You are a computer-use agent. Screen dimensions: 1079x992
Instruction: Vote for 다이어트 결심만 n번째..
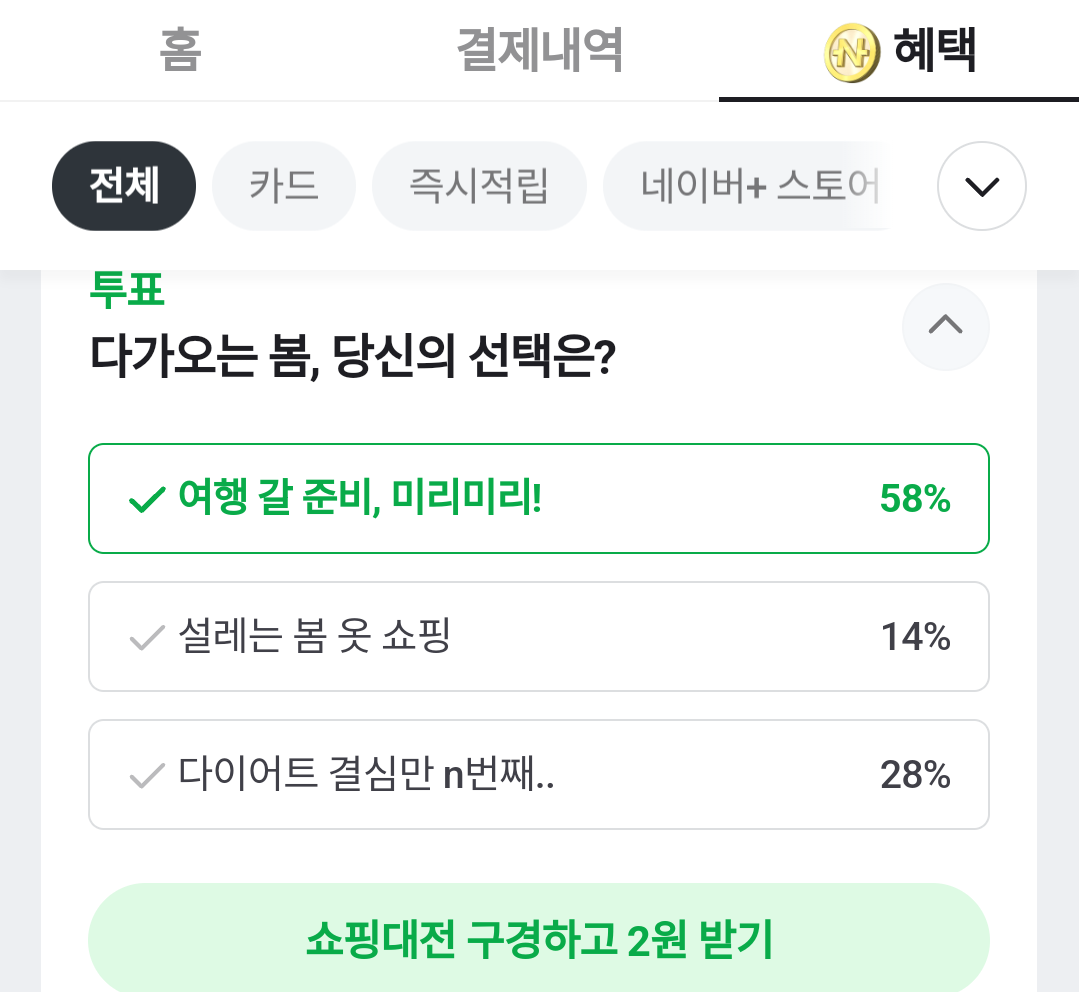click(539, 775)
